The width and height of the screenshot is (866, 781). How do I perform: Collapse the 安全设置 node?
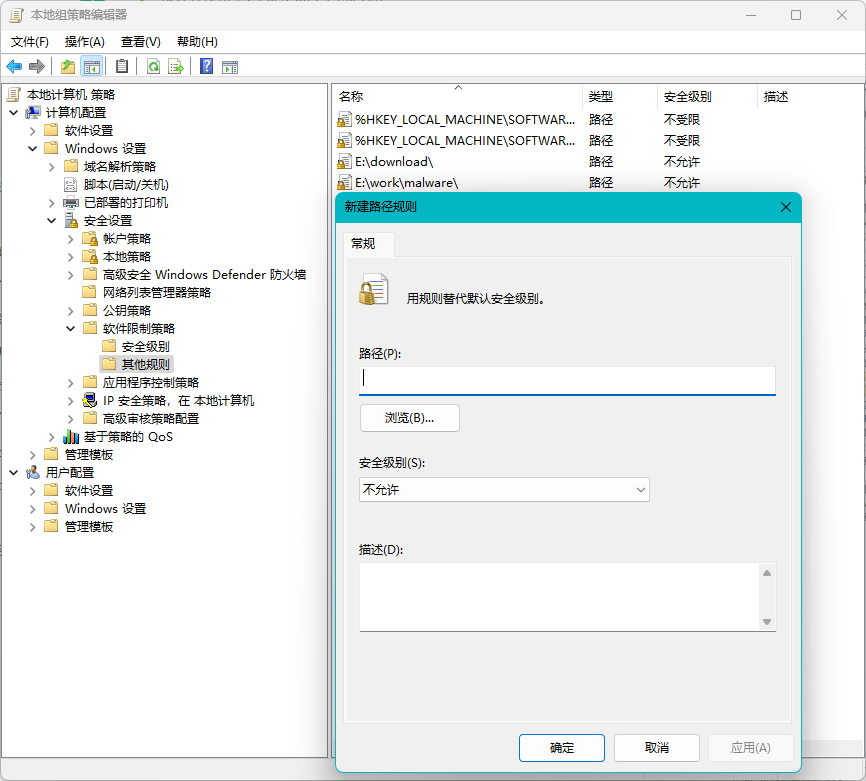coord(51,221)
